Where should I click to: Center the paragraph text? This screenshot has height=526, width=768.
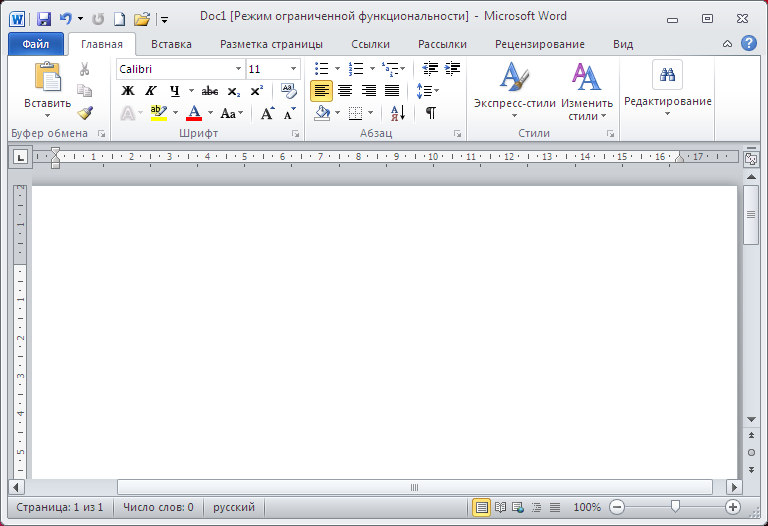(345, 91)
